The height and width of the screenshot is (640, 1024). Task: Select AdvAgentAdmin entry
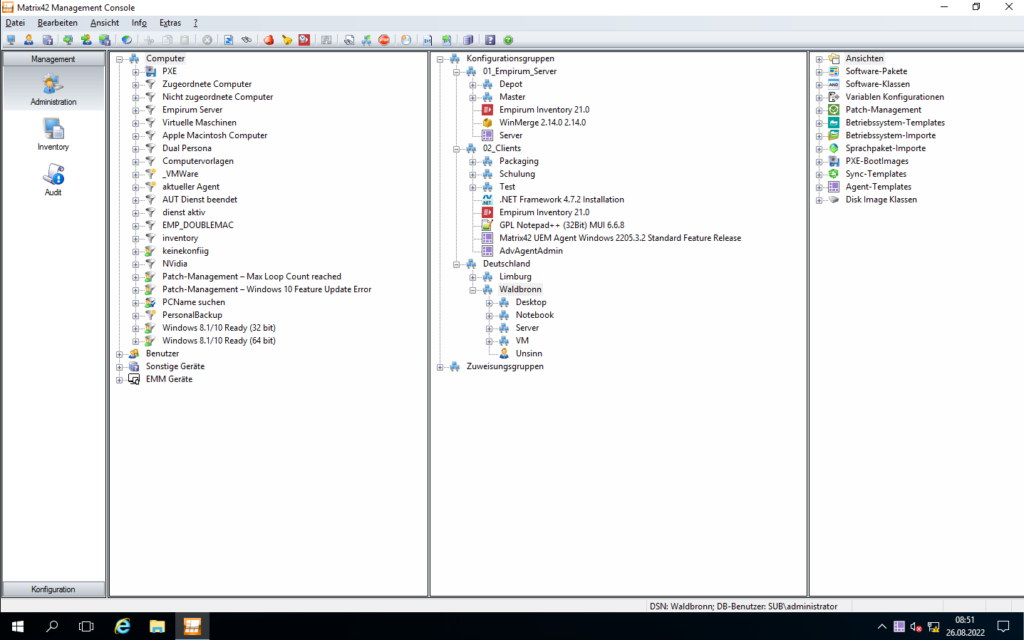pos(530,251)
